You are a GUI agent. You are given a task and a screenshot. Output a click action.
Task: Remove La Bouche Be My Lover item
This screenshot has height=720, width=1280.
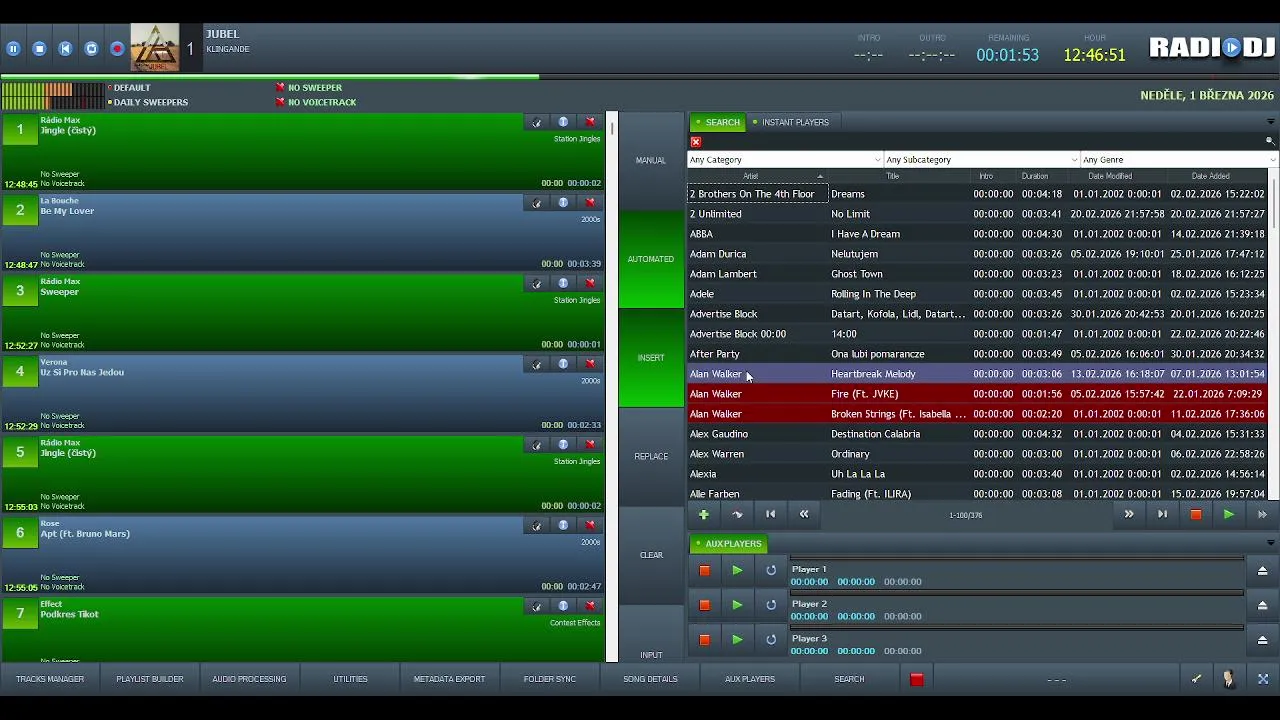(590, 203)
